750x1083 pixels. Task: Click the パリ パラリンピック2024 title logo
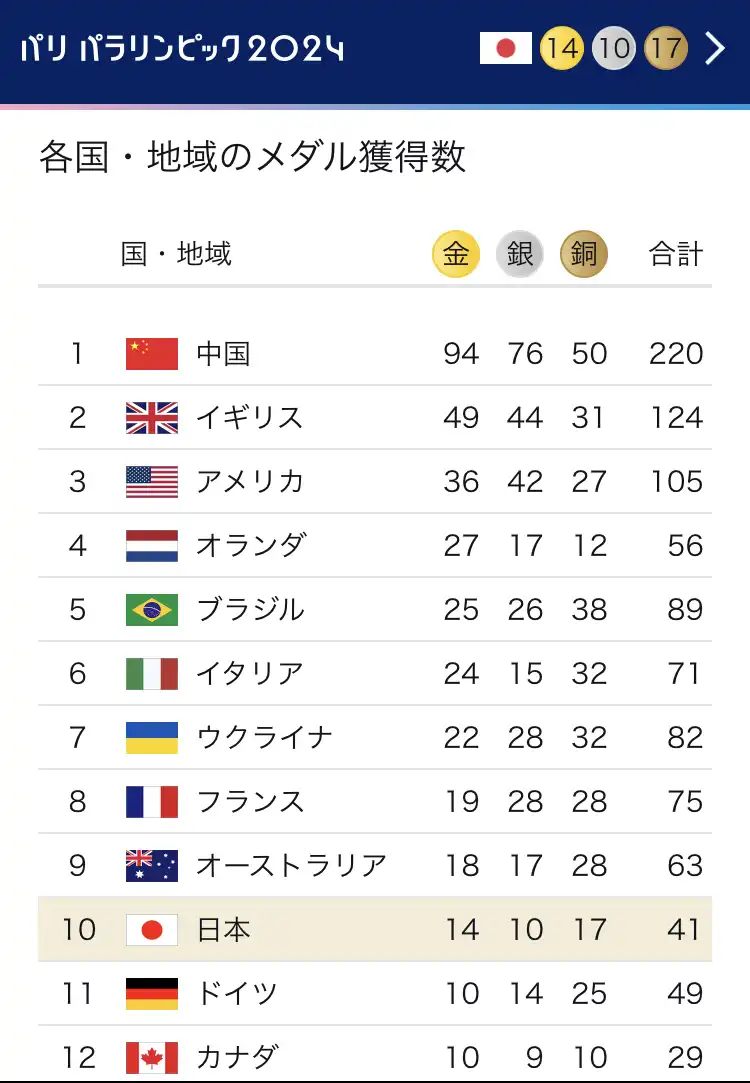pyautogui.click(x=182, y=48)
